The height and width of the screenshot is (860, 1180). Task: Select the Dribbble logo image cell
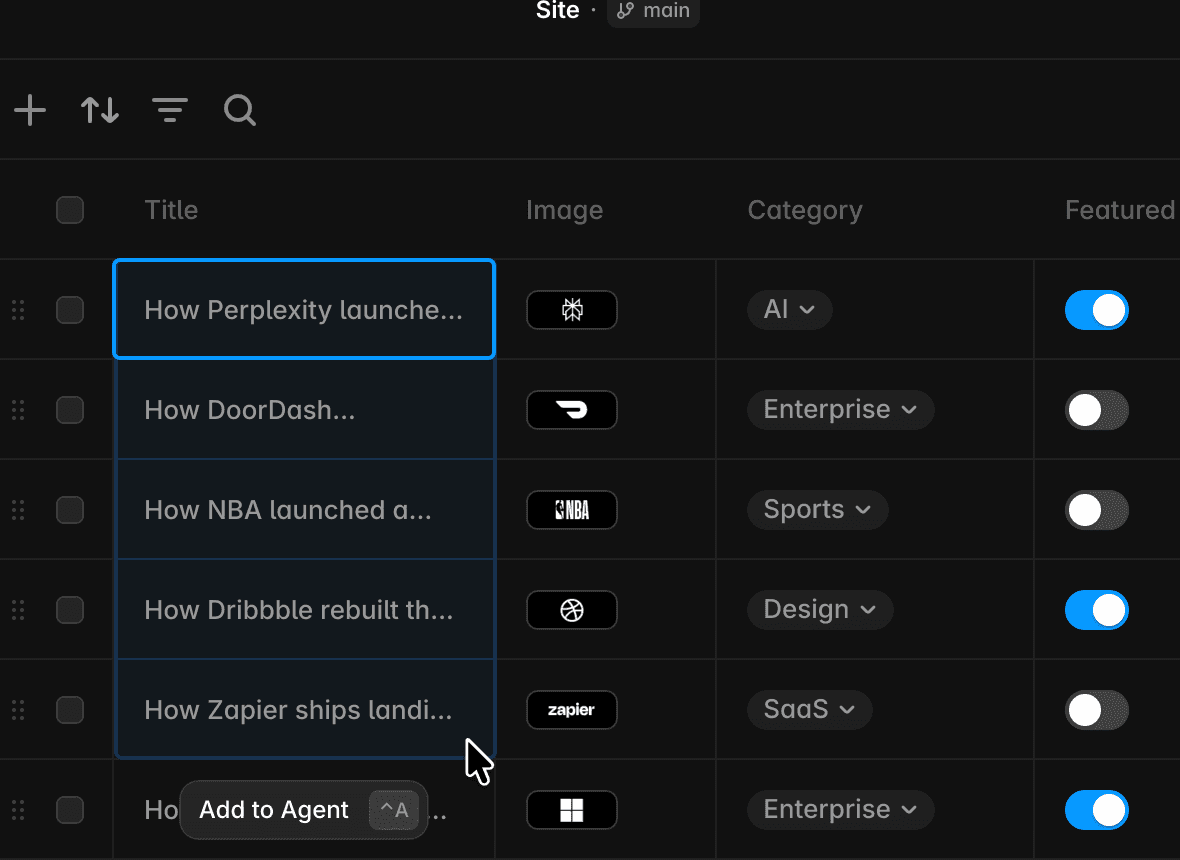pyautogui.click(x=572, y=610)
